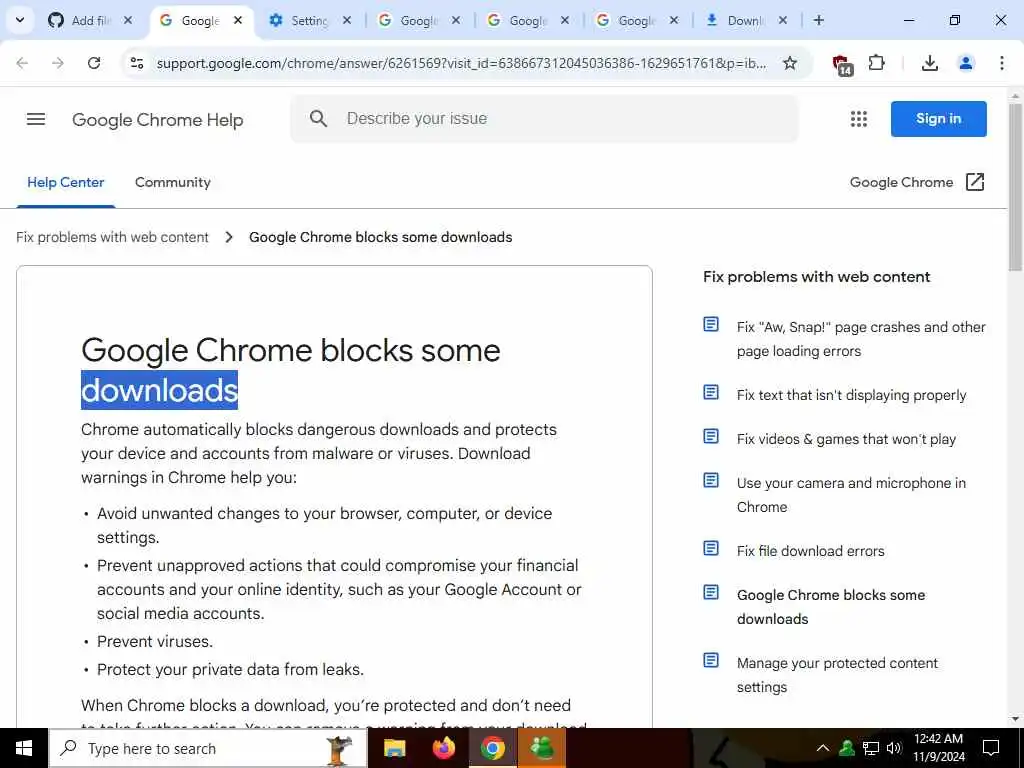This screenshot has height=768, width=1024.
Task: Open the Chrome profile avatar
Action: (x=965, y=63)
